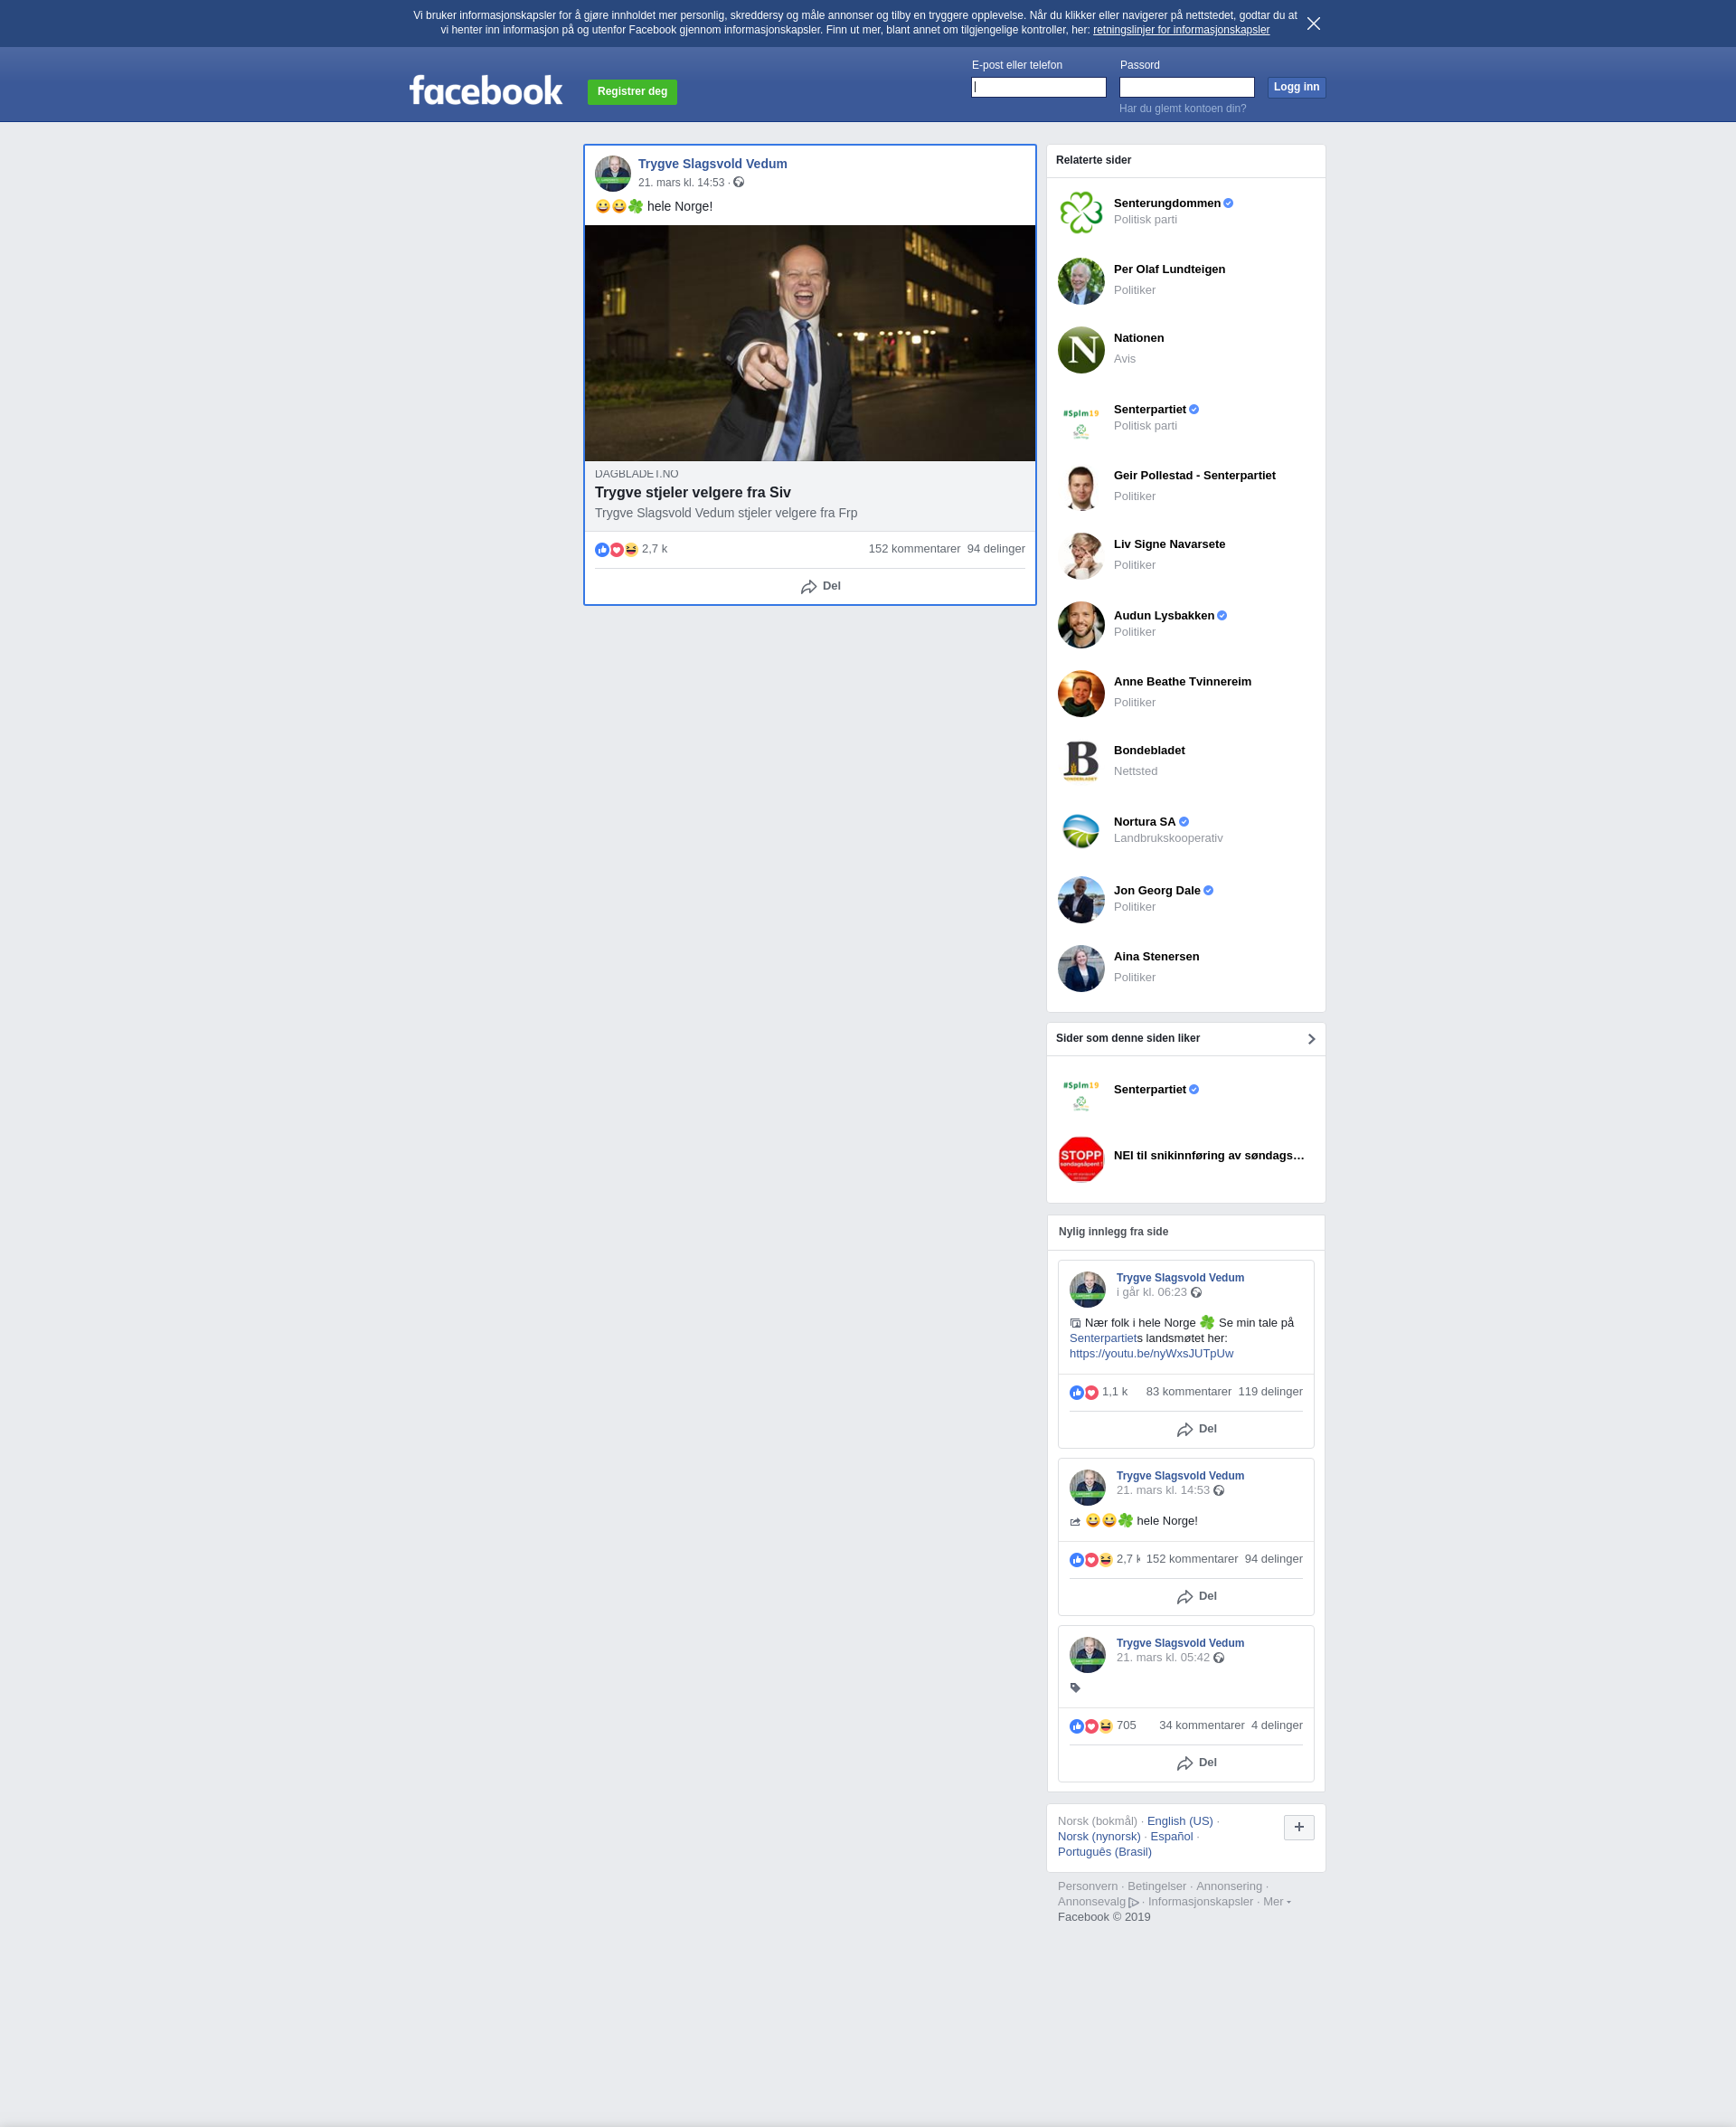Switch language to Português (Brasil)
This screenshot has width=1736, height=2127.
1105,1852
